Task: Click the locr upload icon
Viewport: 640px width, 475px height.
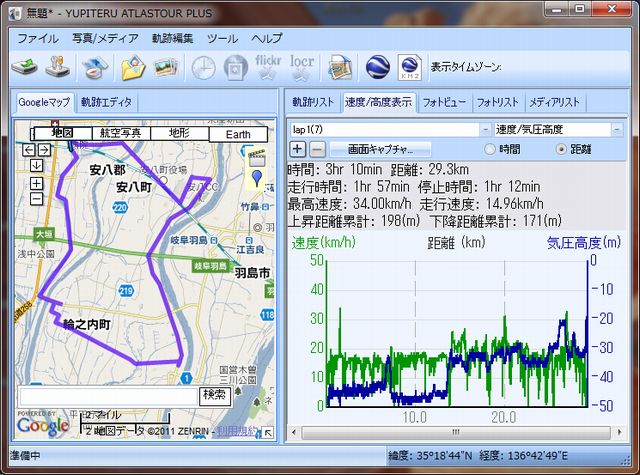Action: pyautogui.click(x=302, y=67)
